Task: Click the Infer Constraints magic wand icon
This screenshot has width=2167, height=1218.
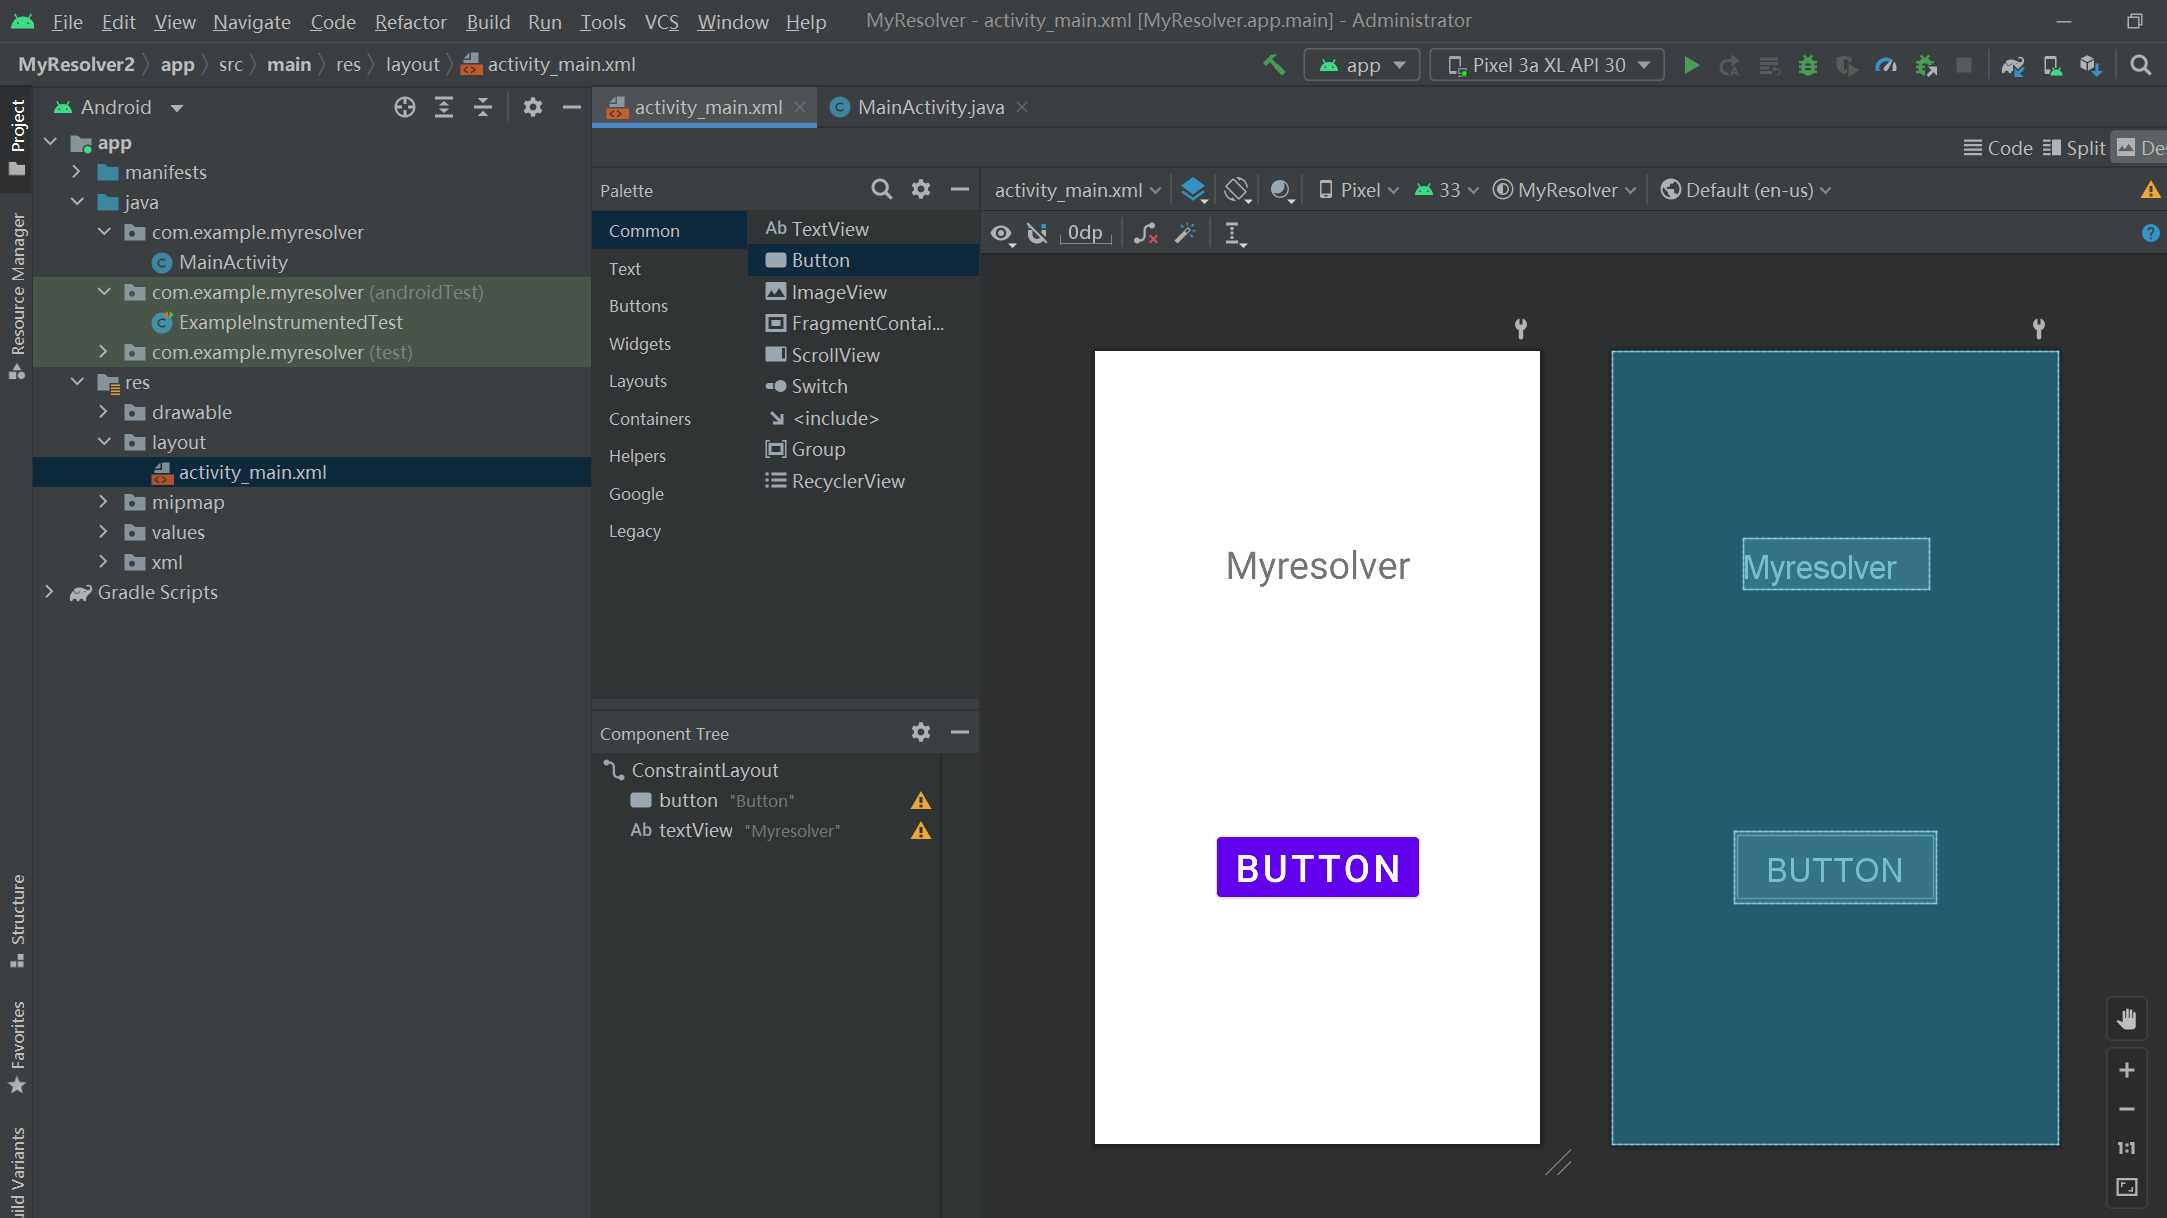Action: pos(1185,234)
